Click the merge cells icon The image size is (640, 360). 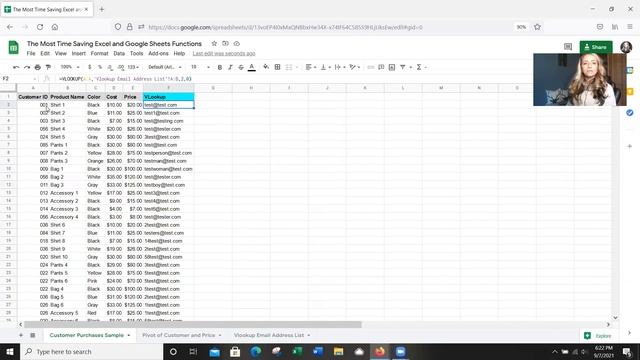tap(289, 67)
